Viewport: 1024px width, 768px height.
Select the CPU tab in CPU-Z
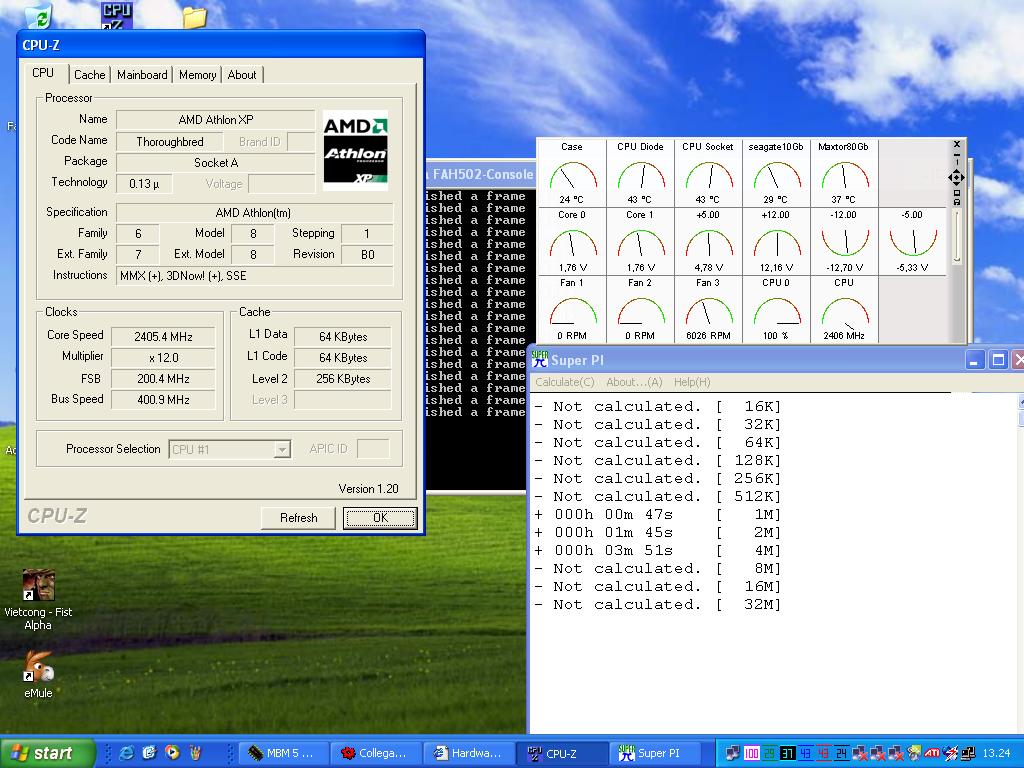click(x=43, y=73)
